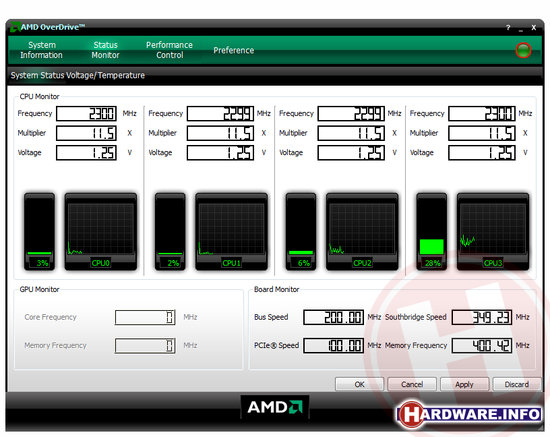
Task: Open the System Information tab
Action: point(41,50)
